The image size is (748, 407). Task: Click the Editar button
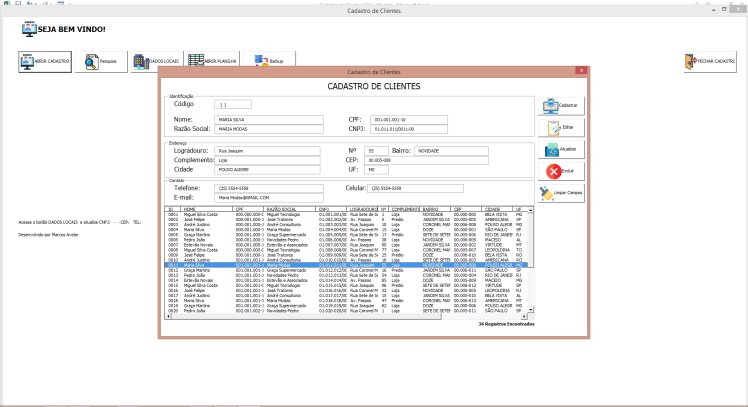(x=561, y=127)
